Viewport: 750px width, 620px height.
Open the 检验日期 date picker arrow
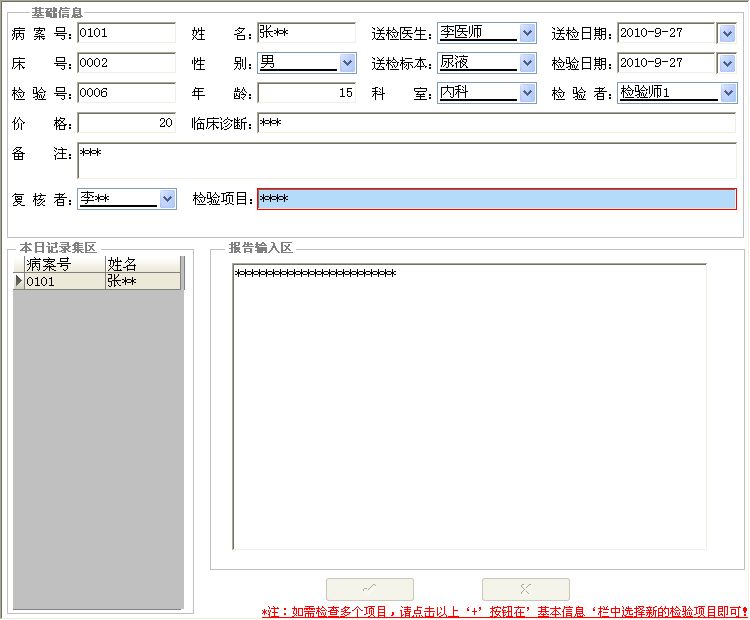pyautogui.click(x=727, y=63)
